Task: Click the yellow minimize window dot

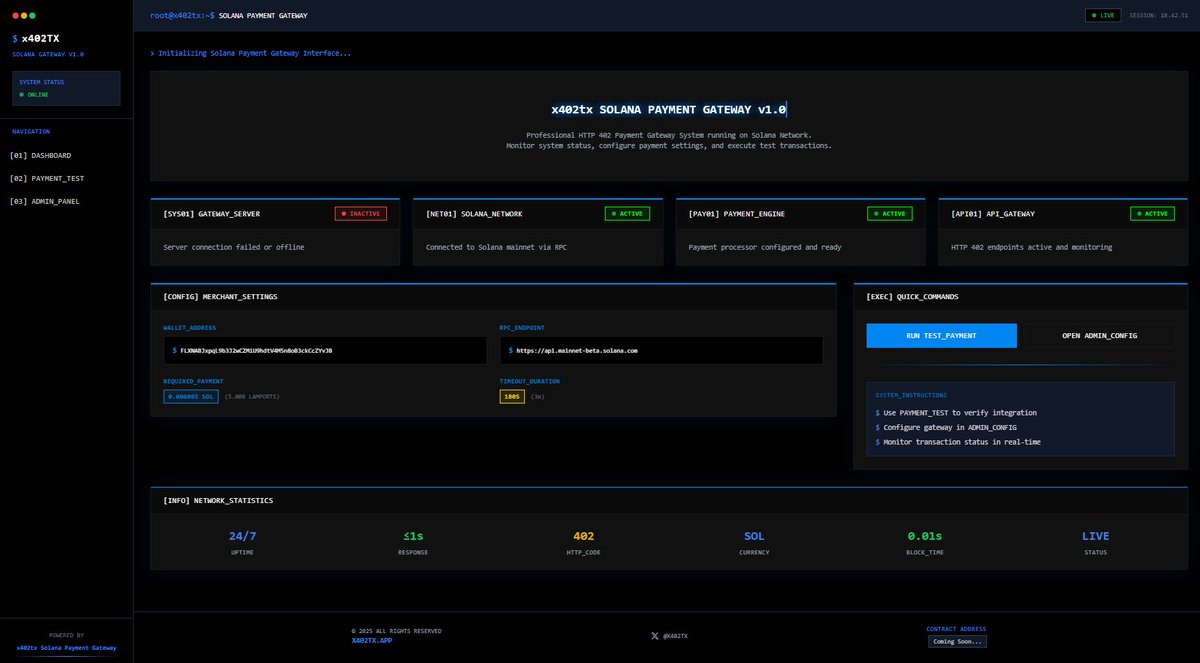Action: 24,16
